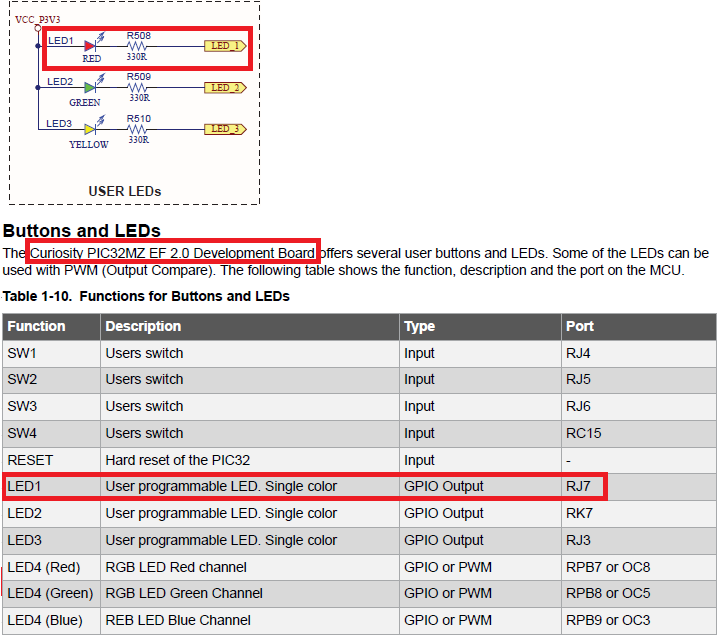Click the Buttons and LEDs heading
The image size is (720, 638).
(x=82, y=231)
